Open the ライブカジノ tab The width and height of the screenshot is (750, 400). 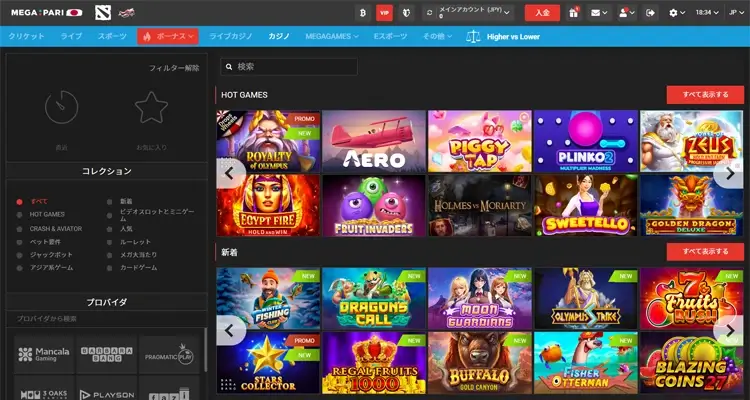[x=231, y=36]
